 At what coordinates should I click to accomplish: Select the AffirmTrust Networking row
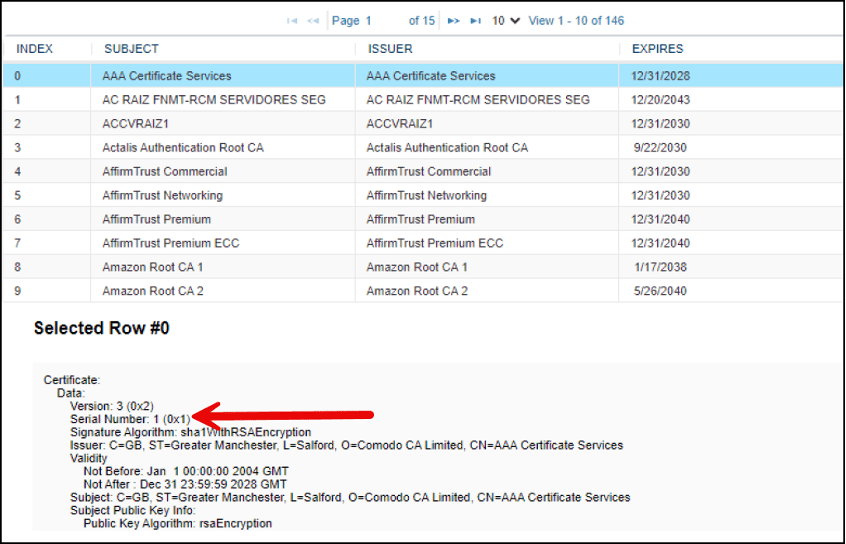coord(423,195)
